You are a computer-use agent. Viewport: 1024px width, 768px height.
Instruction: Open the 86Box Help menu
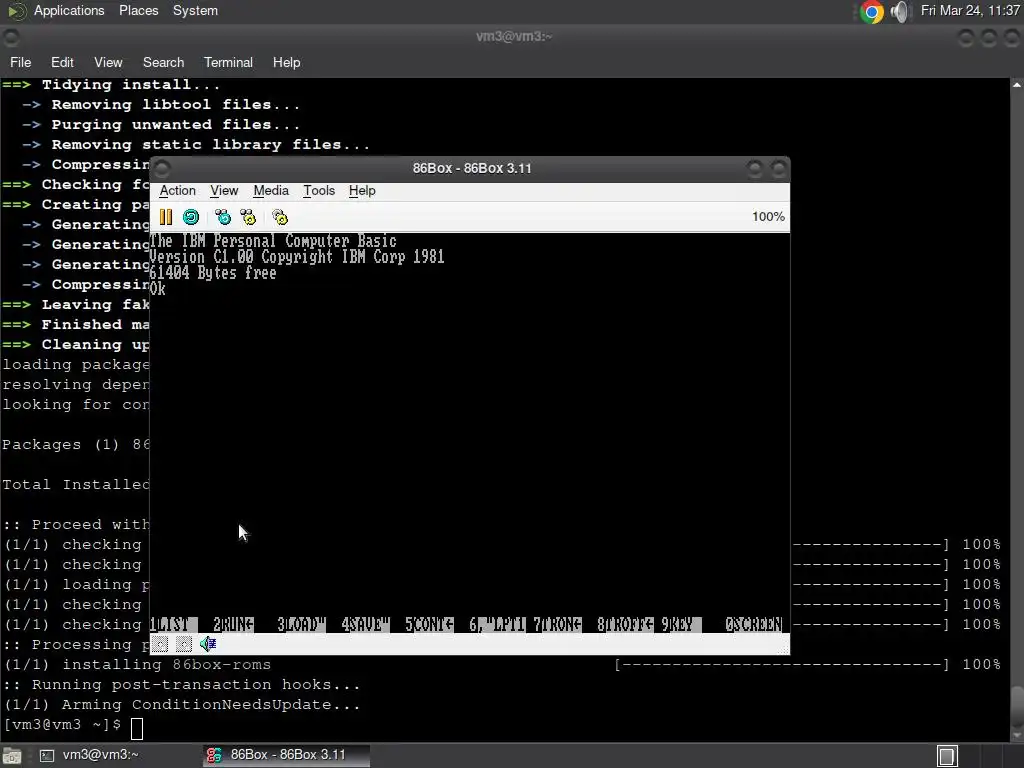click(x=362, y=191)
